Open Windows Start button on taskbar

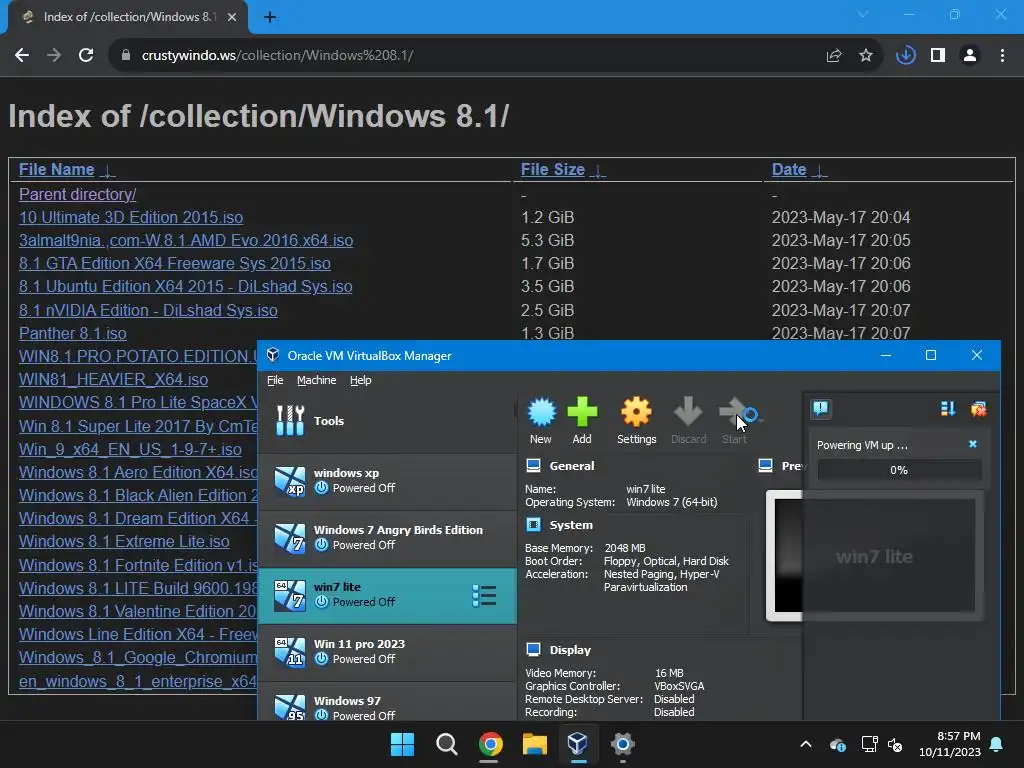pos(402,744)
